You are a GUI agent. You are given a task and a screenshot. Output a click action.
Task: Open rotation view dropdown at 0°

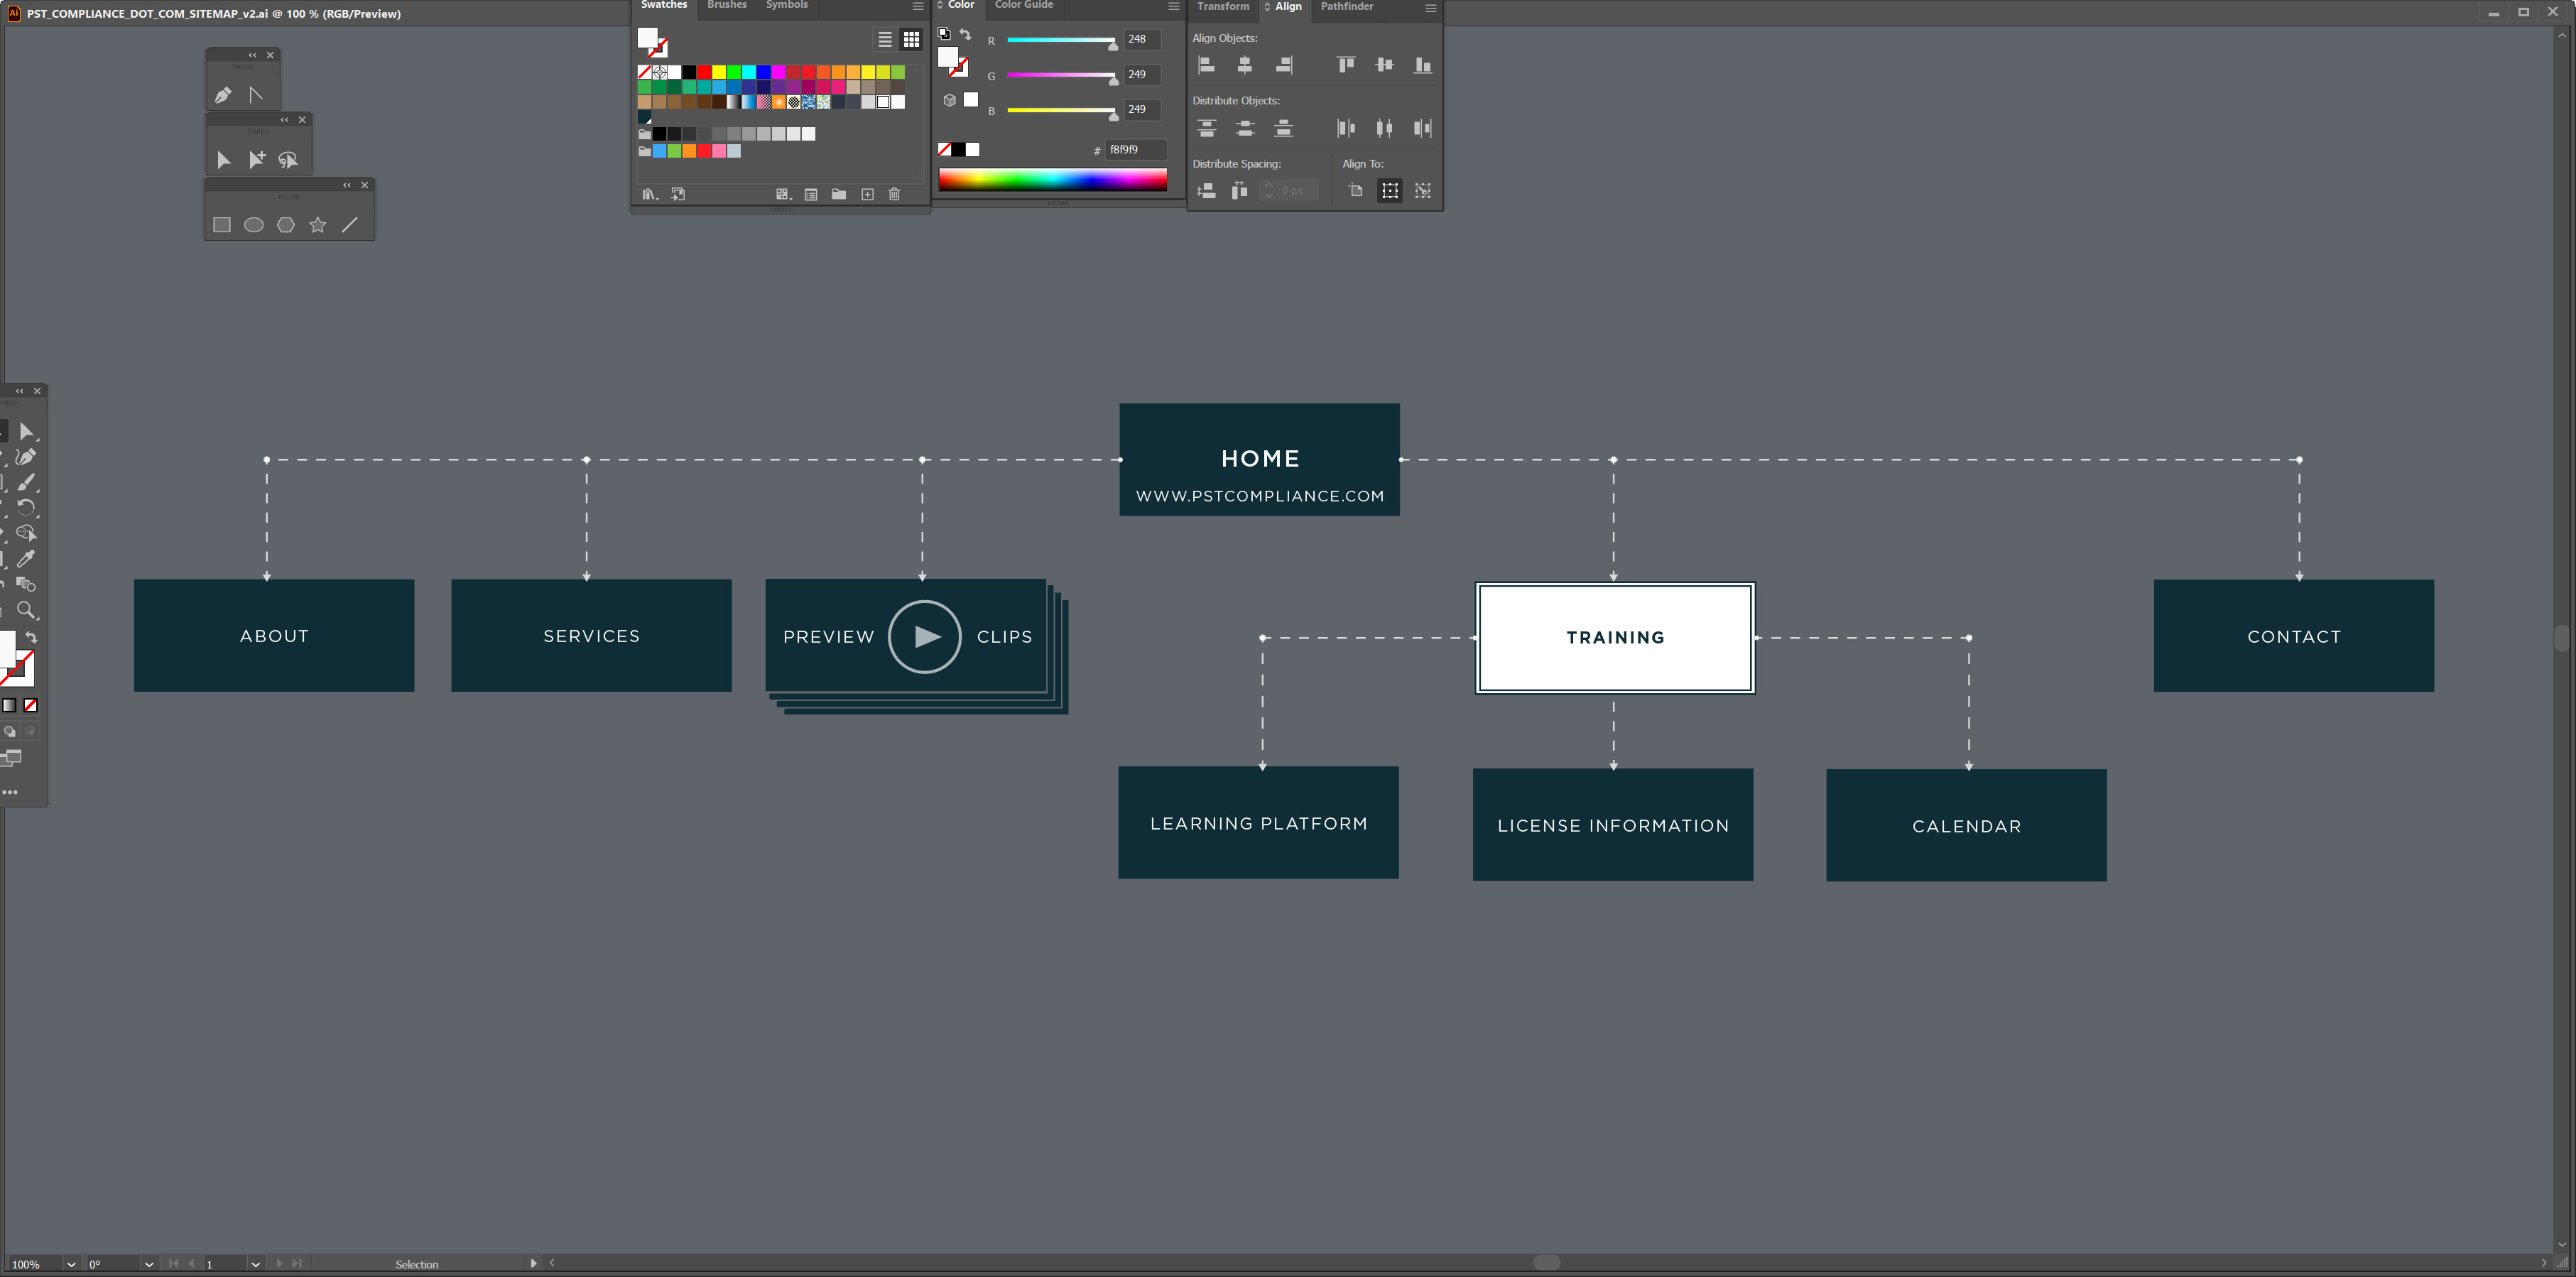pos(149,1264)
